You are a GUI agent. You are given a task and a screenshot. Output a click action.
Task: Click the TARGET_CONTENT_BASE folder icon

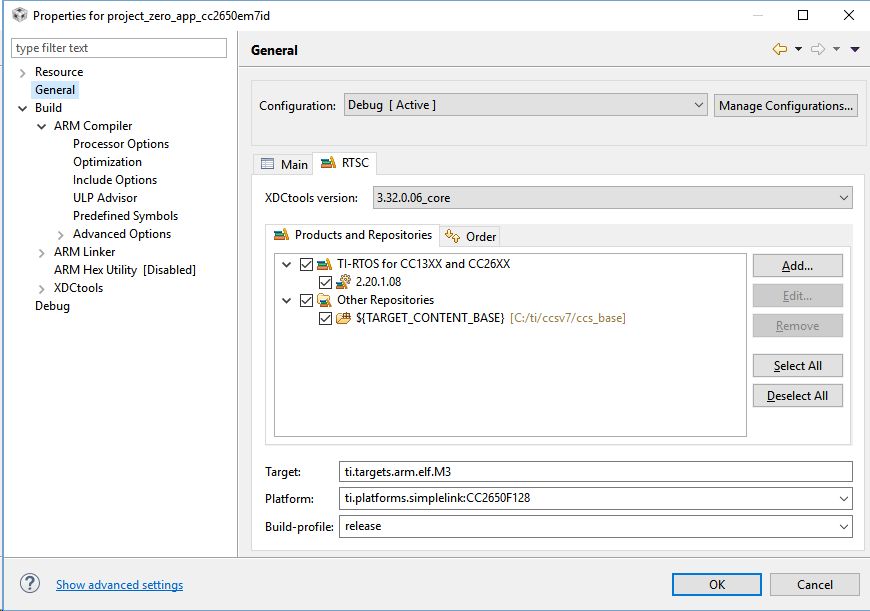[343, 318]
